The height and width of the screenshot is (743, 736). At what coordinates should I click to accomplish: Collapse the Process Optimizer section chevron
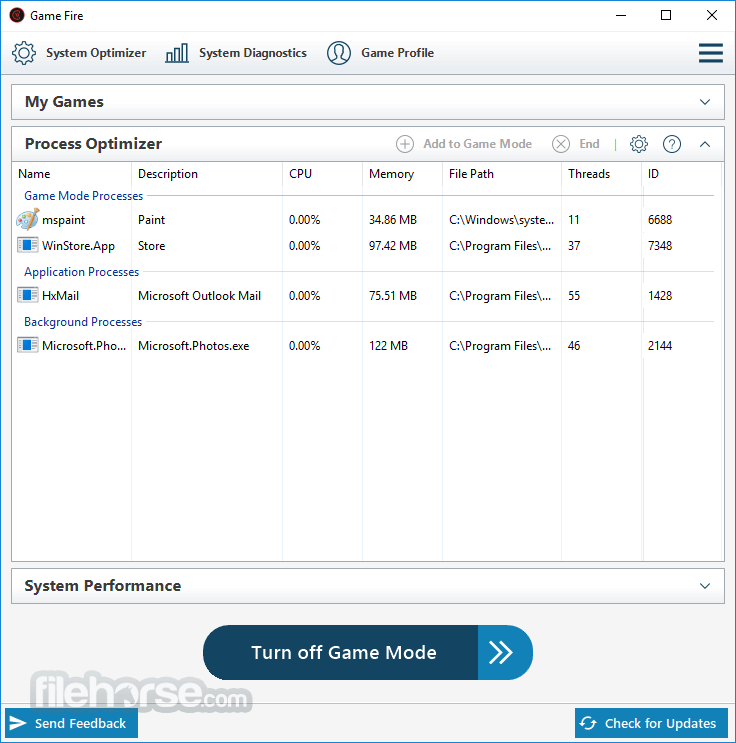click(705, 144)
